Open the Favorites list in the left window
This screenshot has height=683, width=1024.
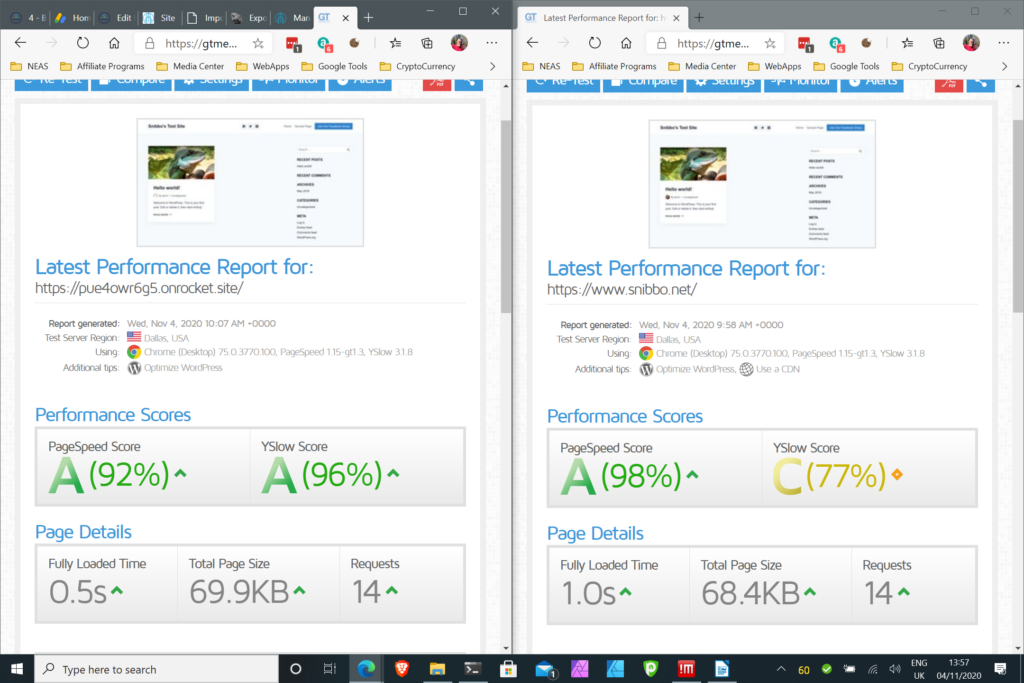coord(395,43)
